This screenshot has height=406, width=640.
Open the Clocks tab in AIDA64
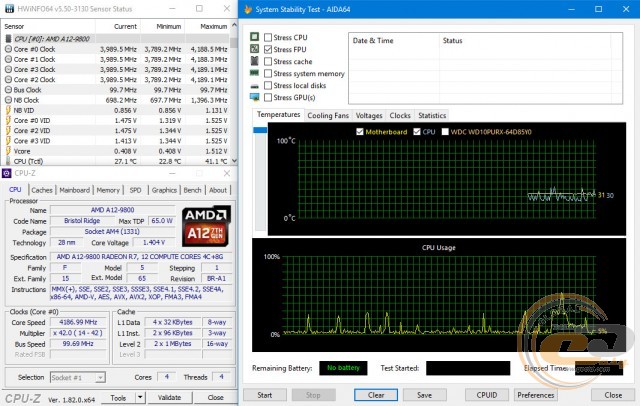click(400, 115)
